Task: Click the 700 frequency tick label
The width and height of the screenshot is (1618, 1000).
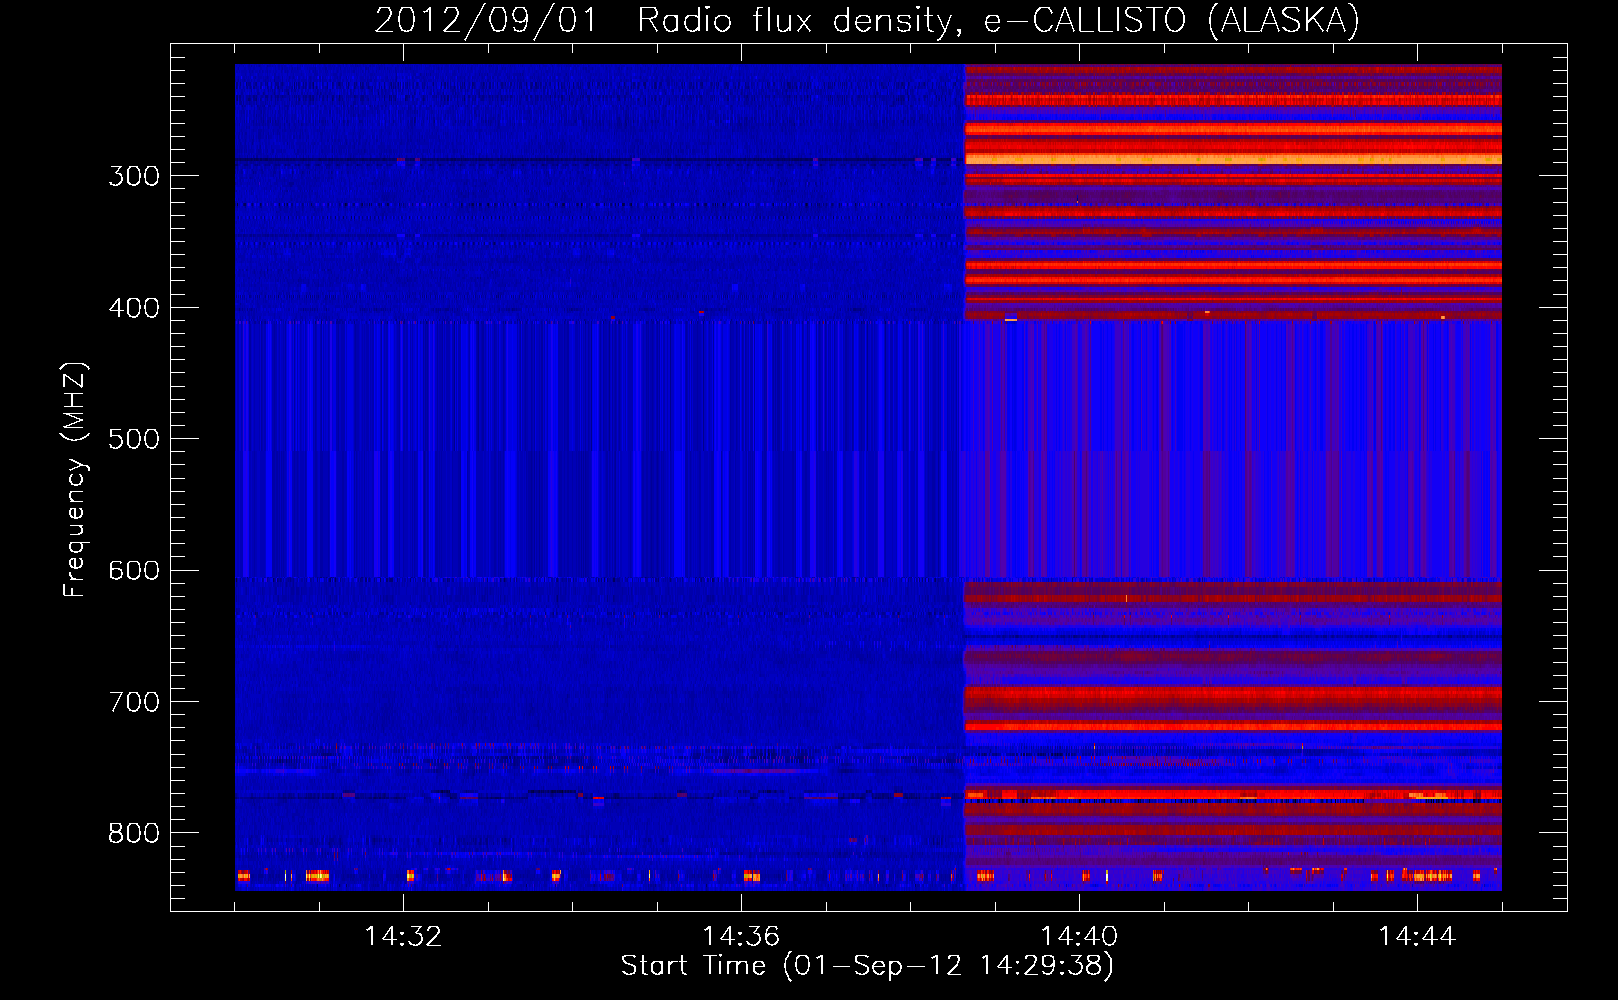Action: click(134, 702)
